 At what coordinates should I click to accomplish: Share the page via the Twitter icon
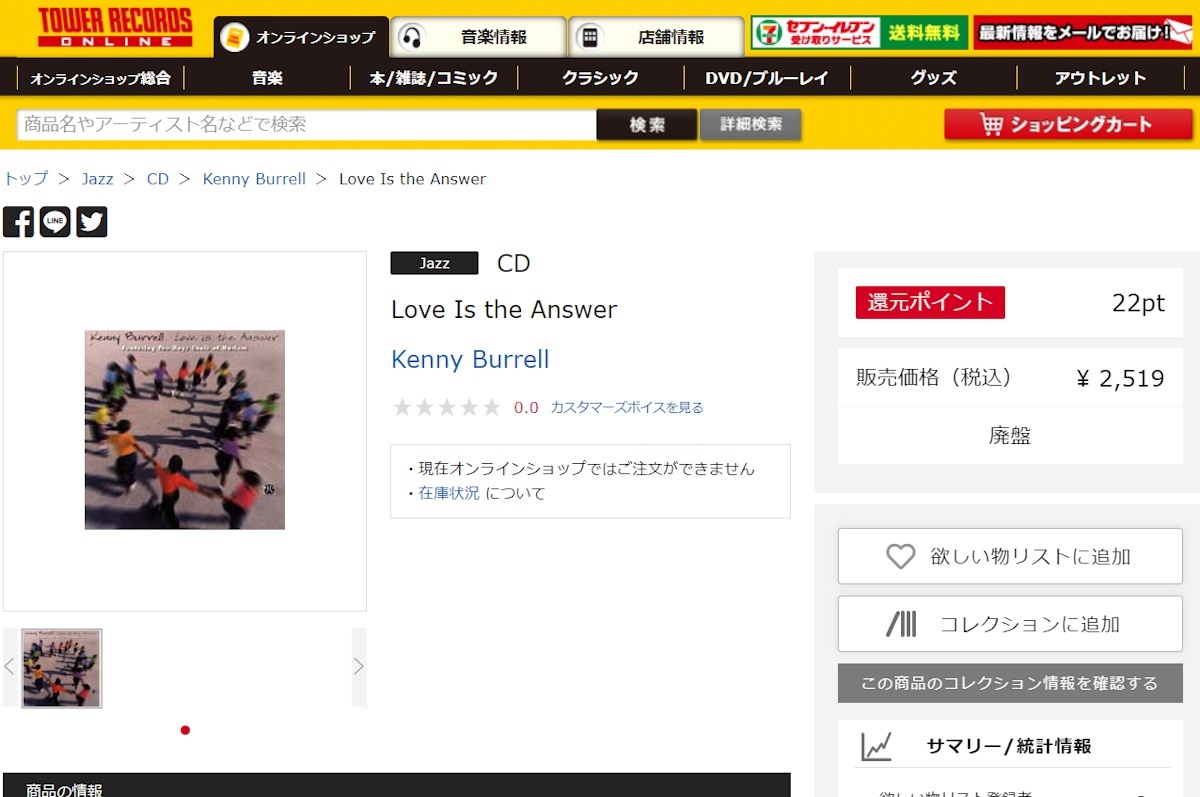tap(92, 222)
